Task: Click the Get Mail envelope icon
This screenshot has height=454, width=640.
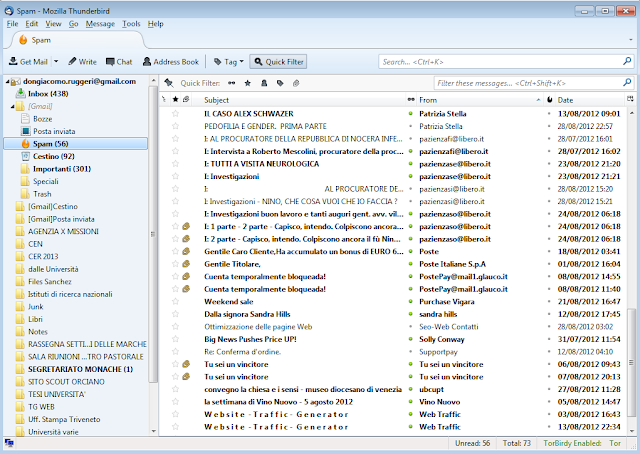Action: pyautogui.click(x=12, y=61)
